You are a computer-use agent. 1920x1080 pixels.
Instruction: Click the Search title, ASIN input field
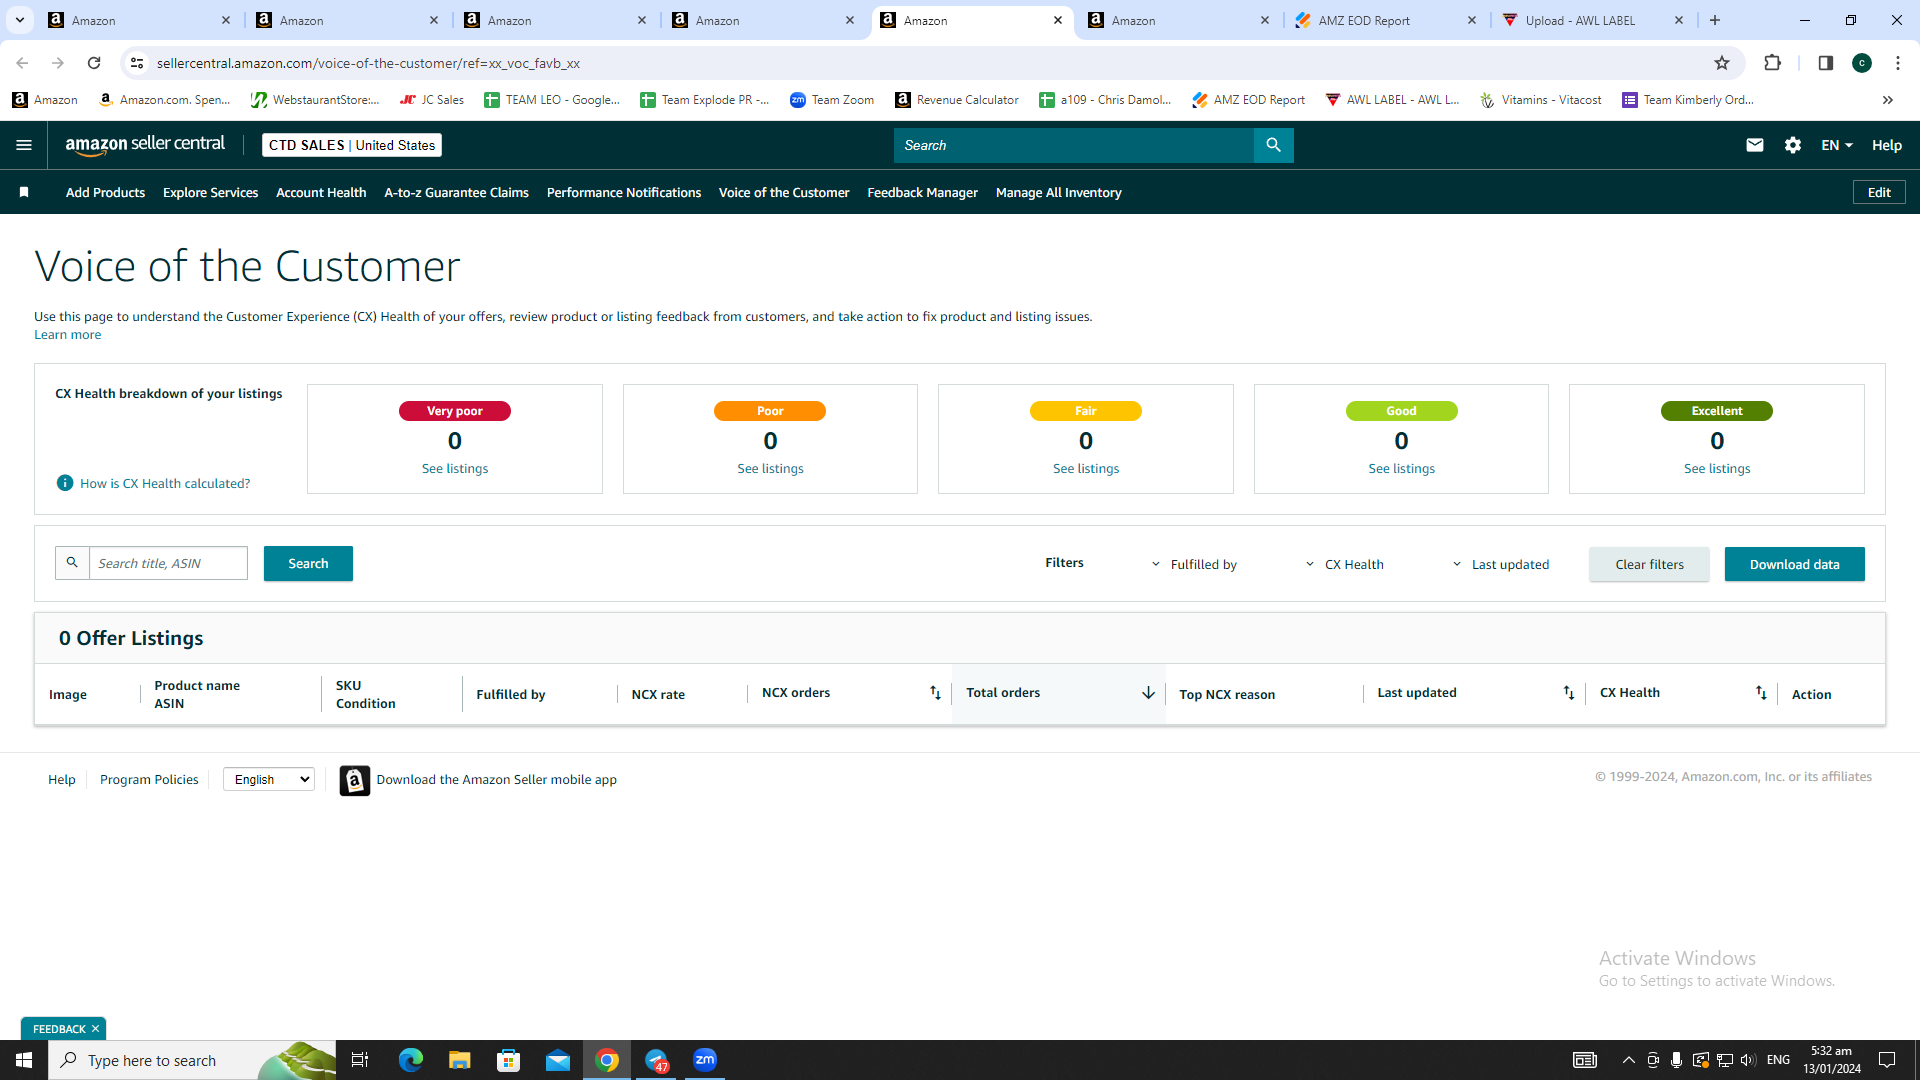pos(168,563)
